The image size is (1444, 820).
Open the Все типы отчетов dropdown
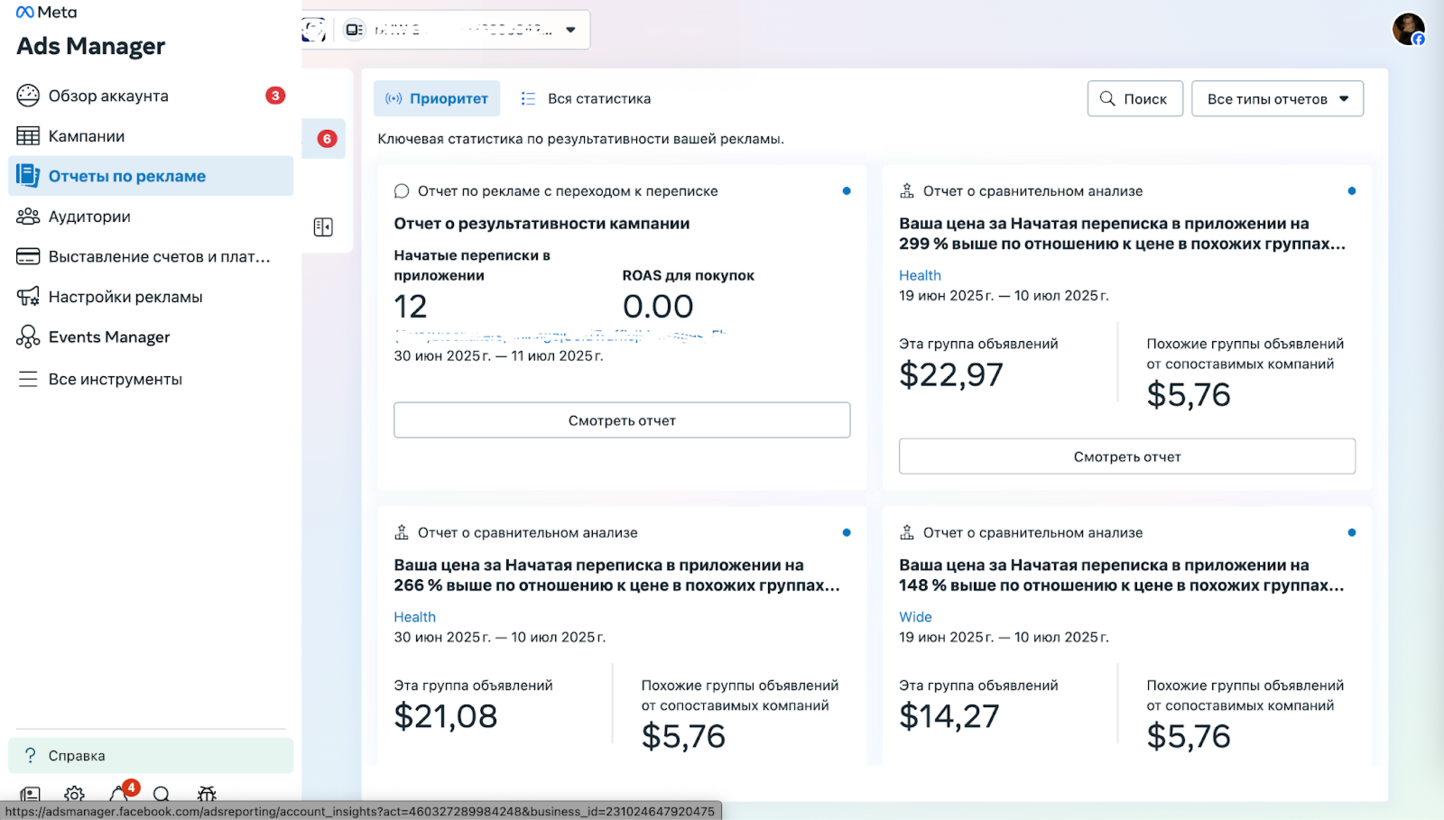(x=1277, y=98)
